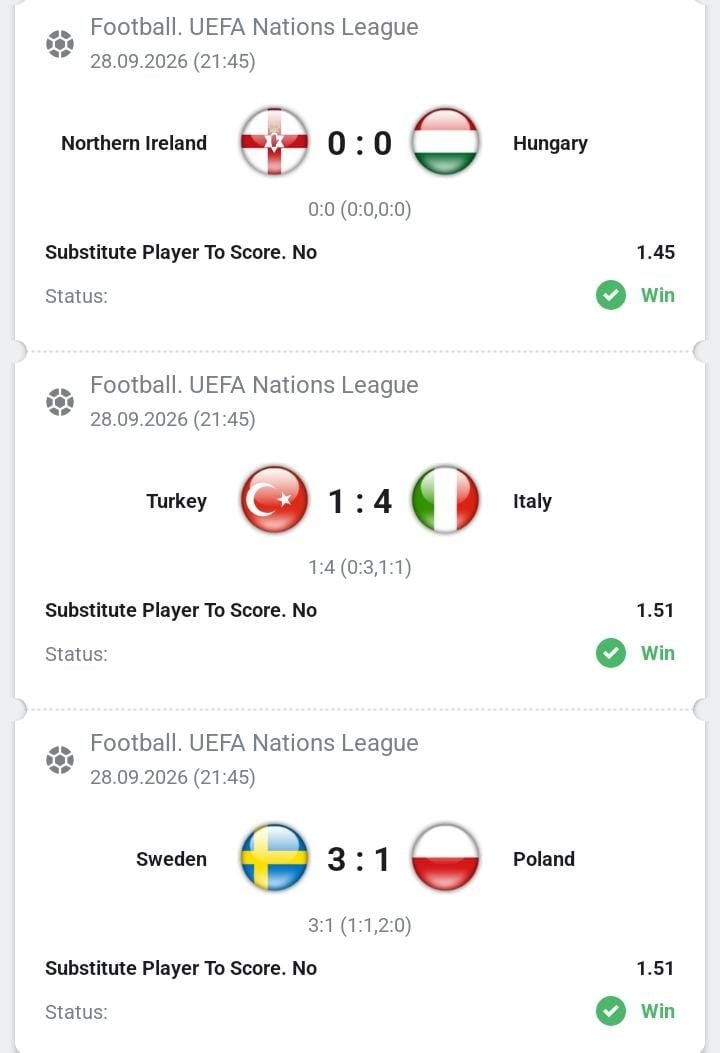The image size is (720, 1053).
Task: Click football icon beside Northern Ireland match header
Action: coord(60,44)
